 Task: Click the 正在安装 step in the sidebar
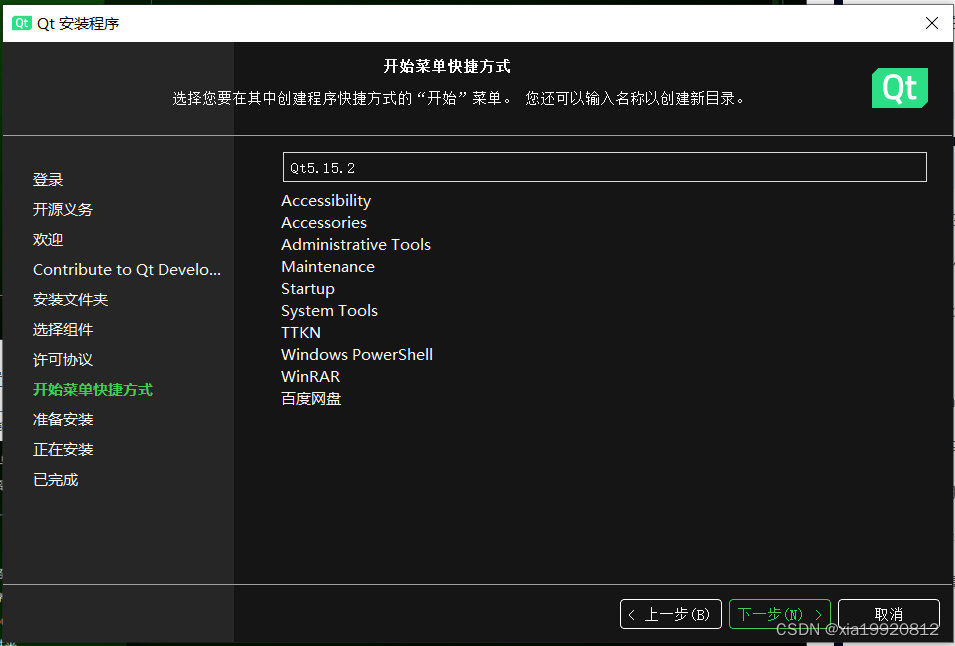pyautogui.click(x=63, y=449)
